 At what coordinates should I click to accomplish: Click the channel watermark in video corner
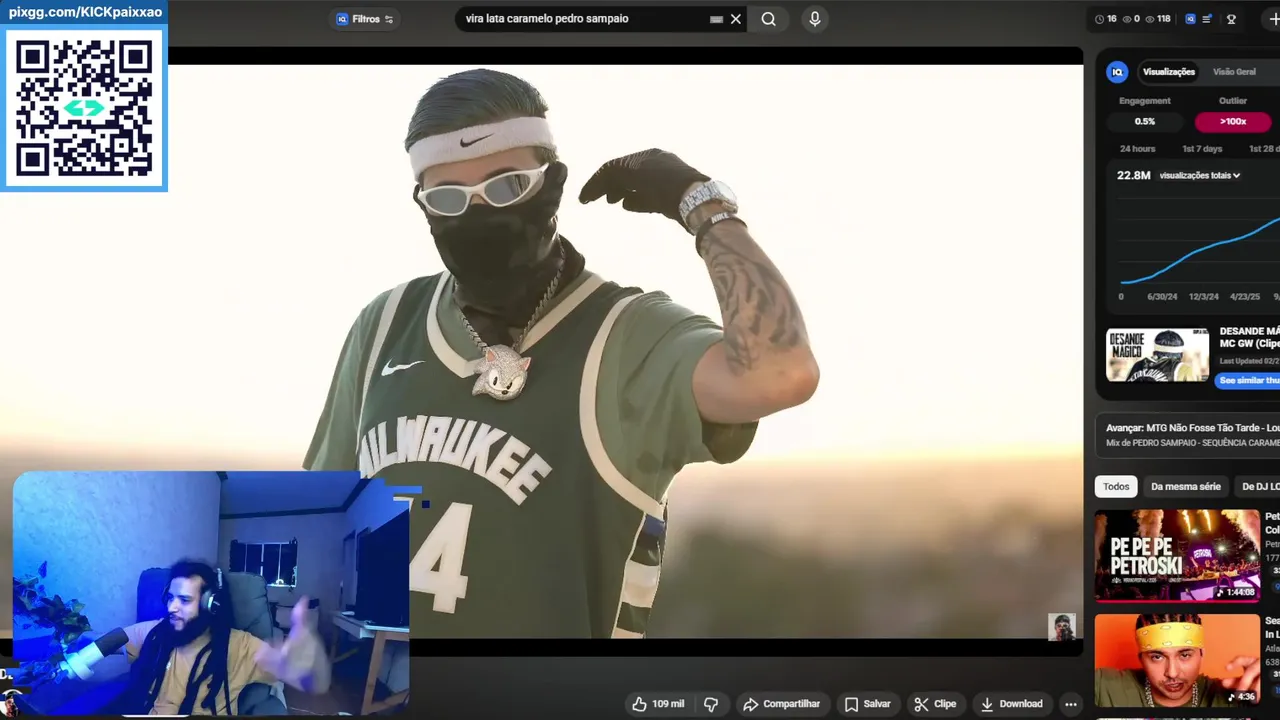click(x=1062, y=627)
